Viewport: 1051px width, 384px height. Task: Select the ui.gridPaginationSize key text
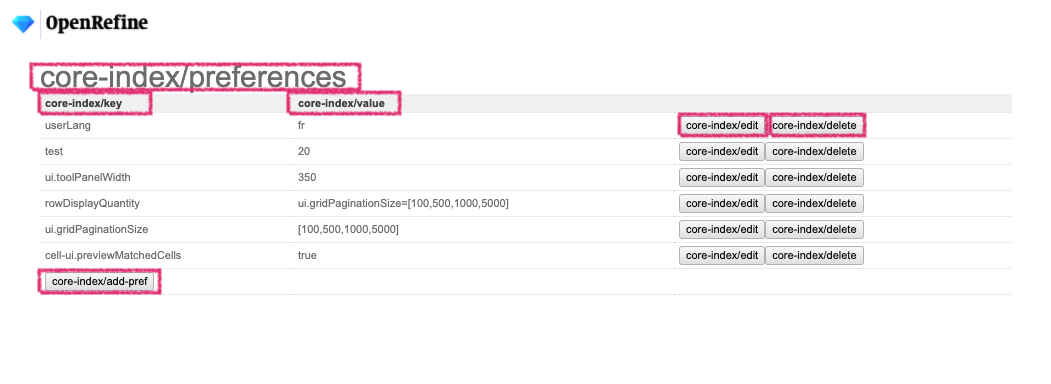click(x=97, y=229)
